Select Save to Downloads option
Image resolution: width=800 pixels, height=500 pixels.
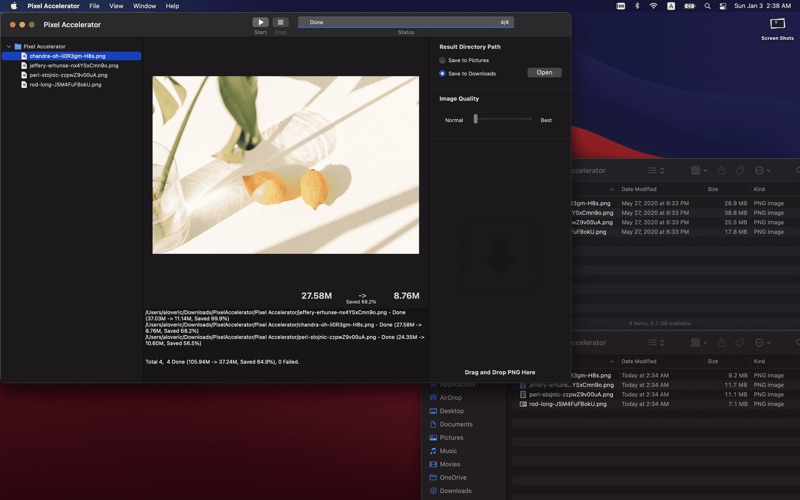tap(443, 74)
